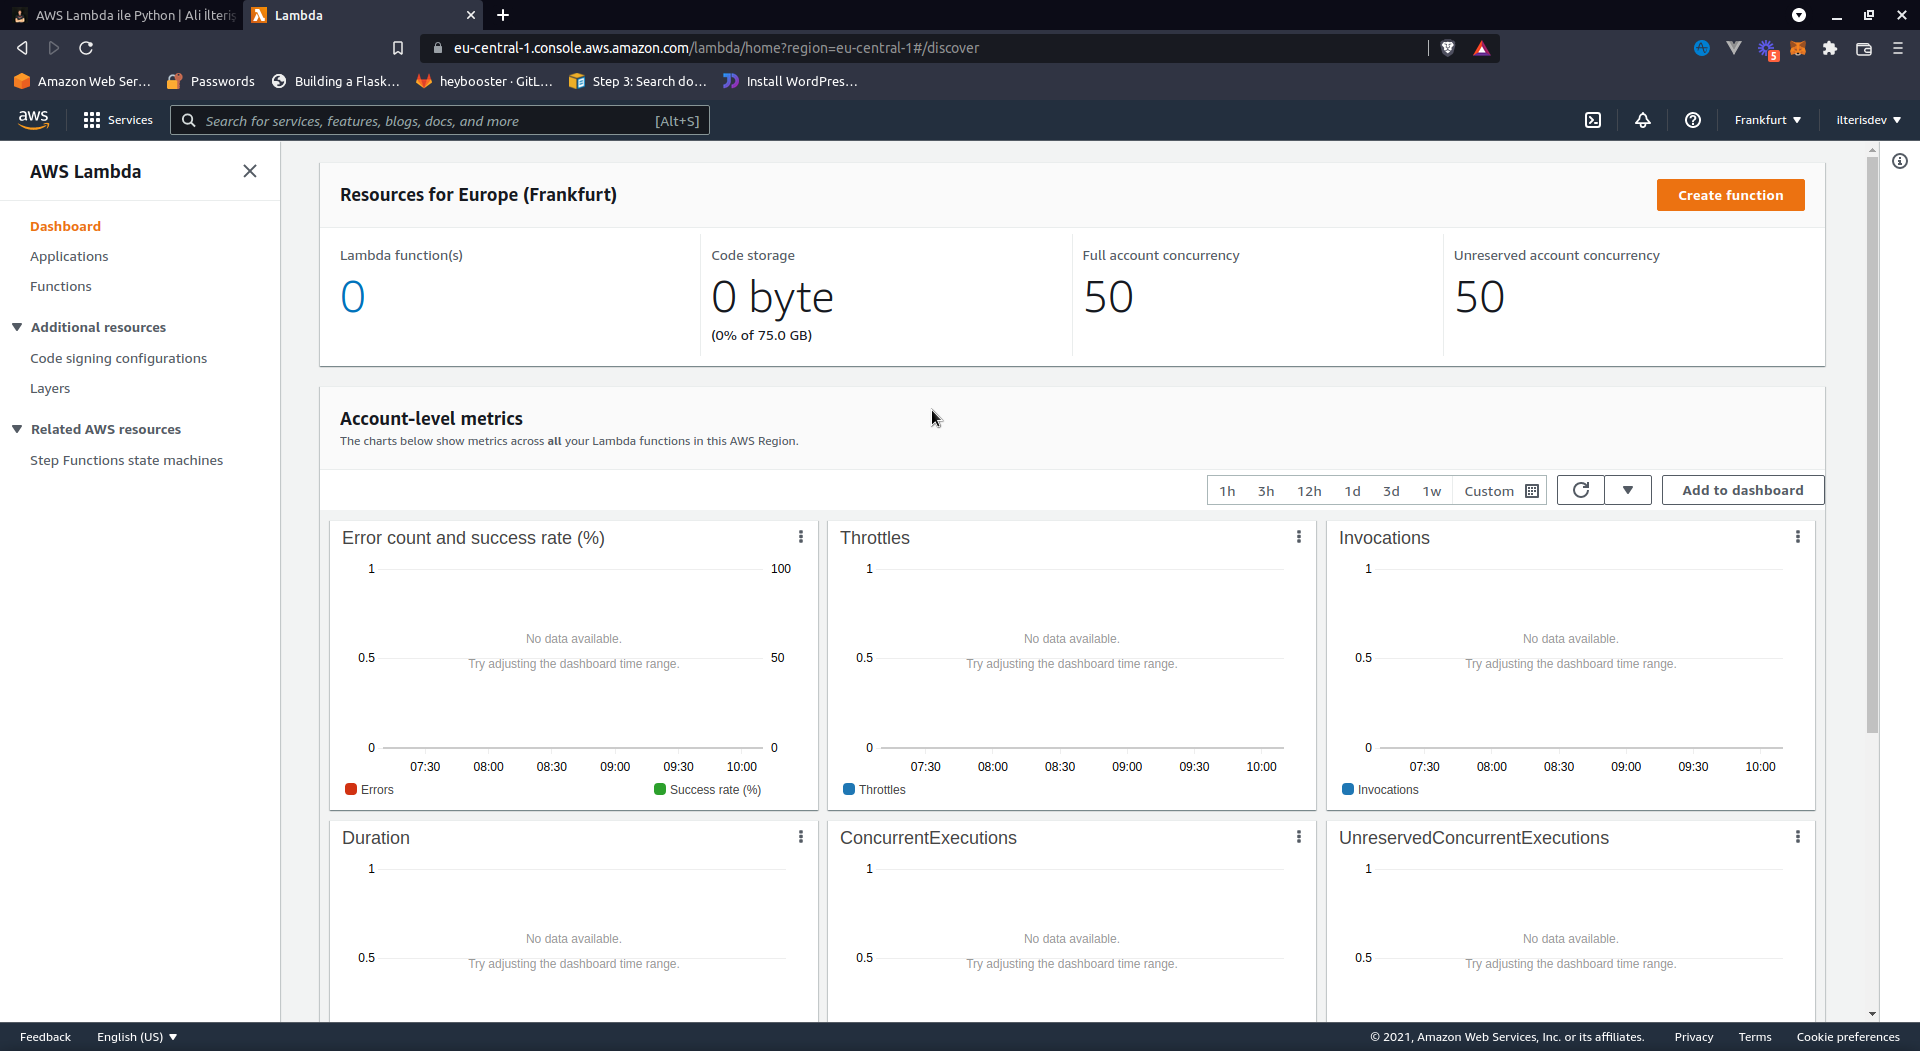This screenshot has width=1920, height=1051.
Task: Click the help question mark icon
Action: click(x=1693, y=120)
